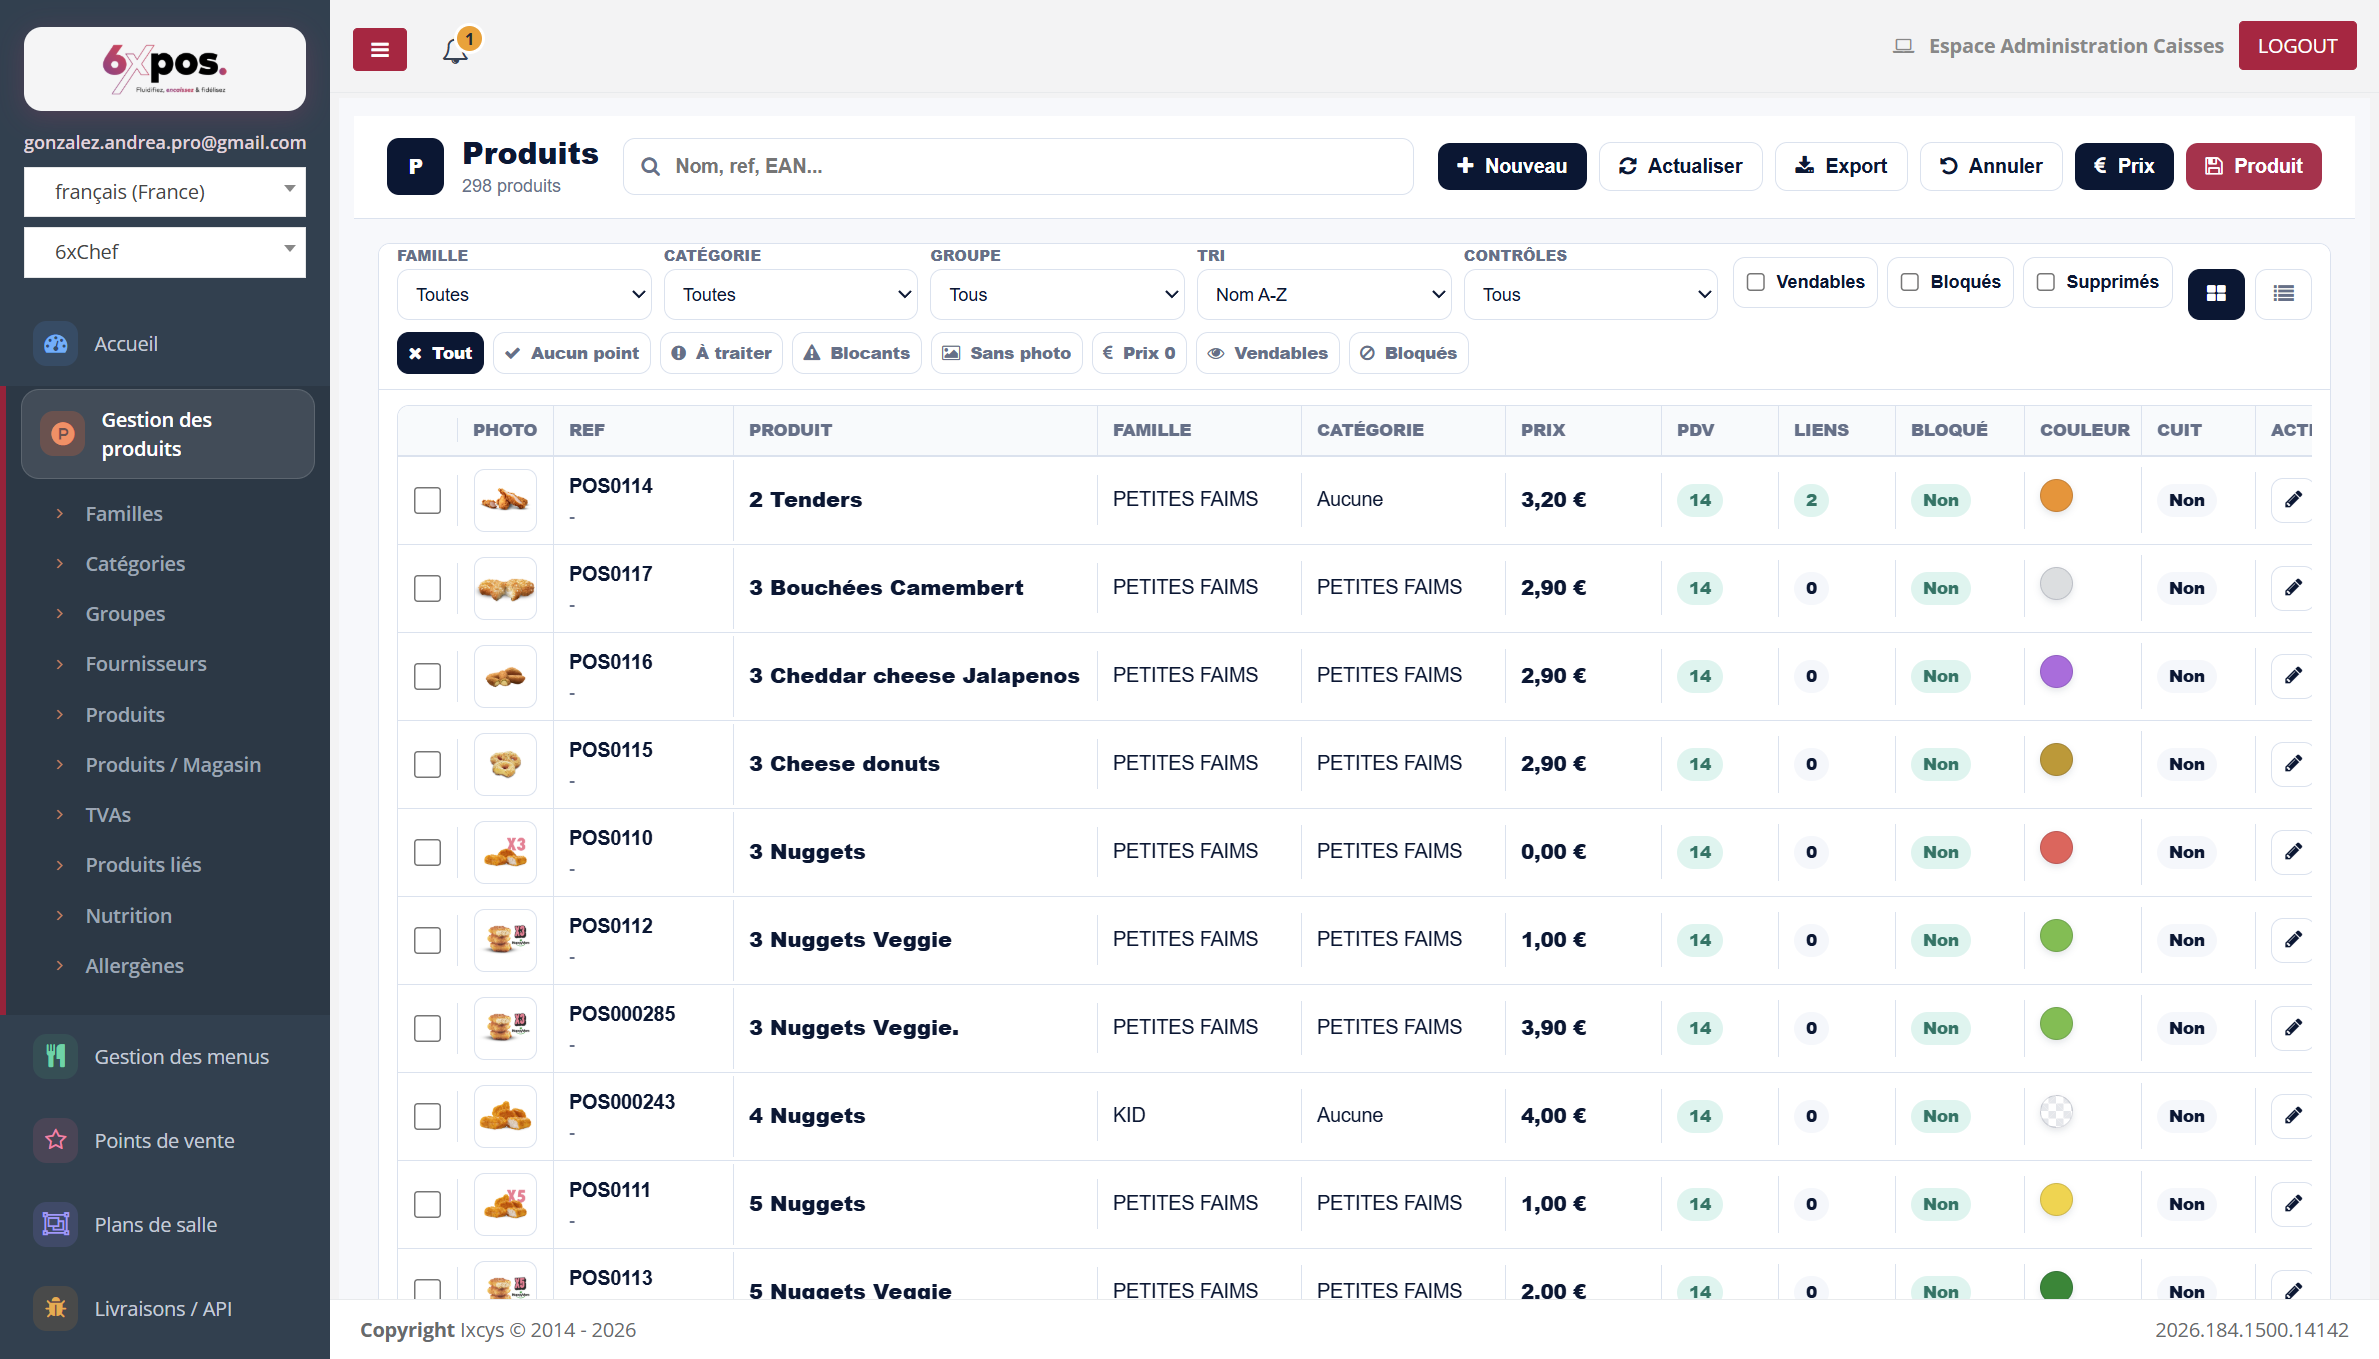Open Fournisseurs in the sidebar submenu
The image size is (2379, 1359).
pos(146,664)
